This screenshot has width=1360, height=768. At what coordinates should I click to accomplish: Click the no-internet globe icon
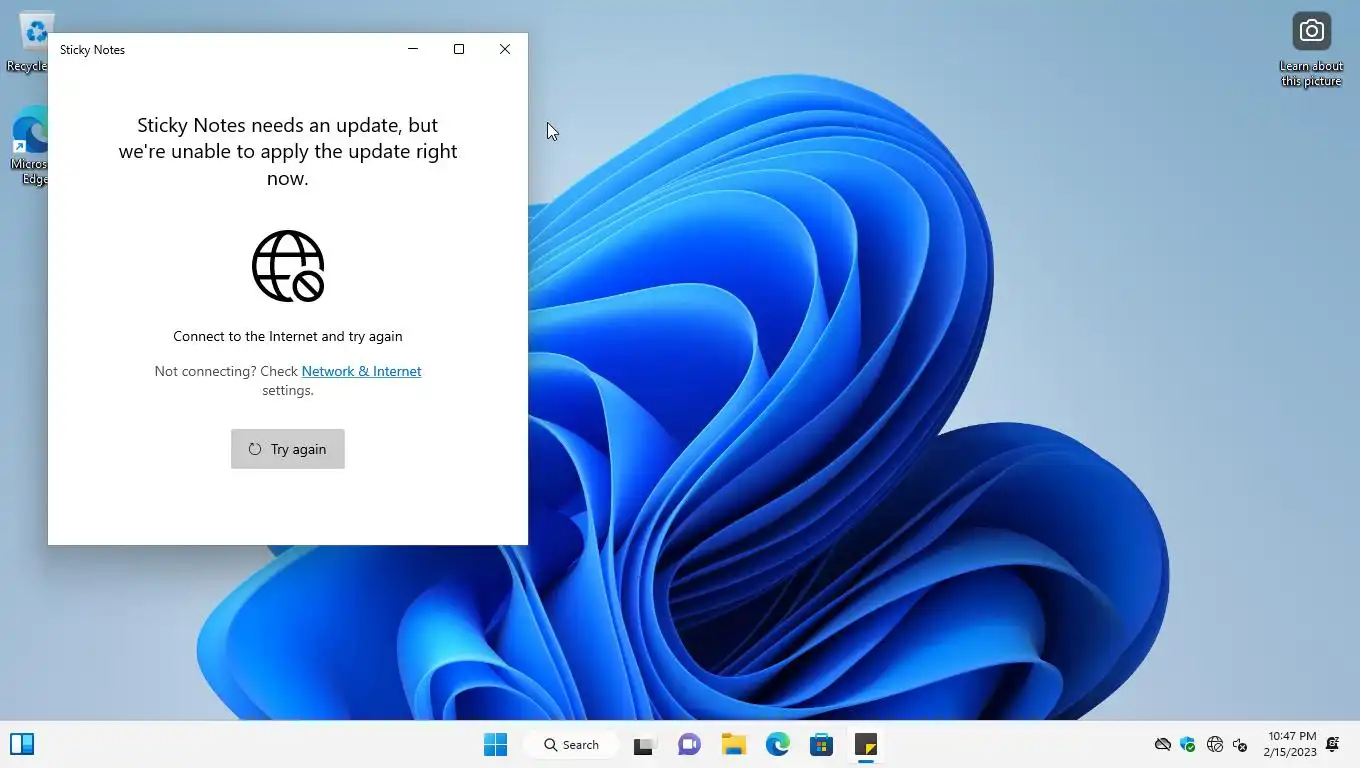pos(288,266)
